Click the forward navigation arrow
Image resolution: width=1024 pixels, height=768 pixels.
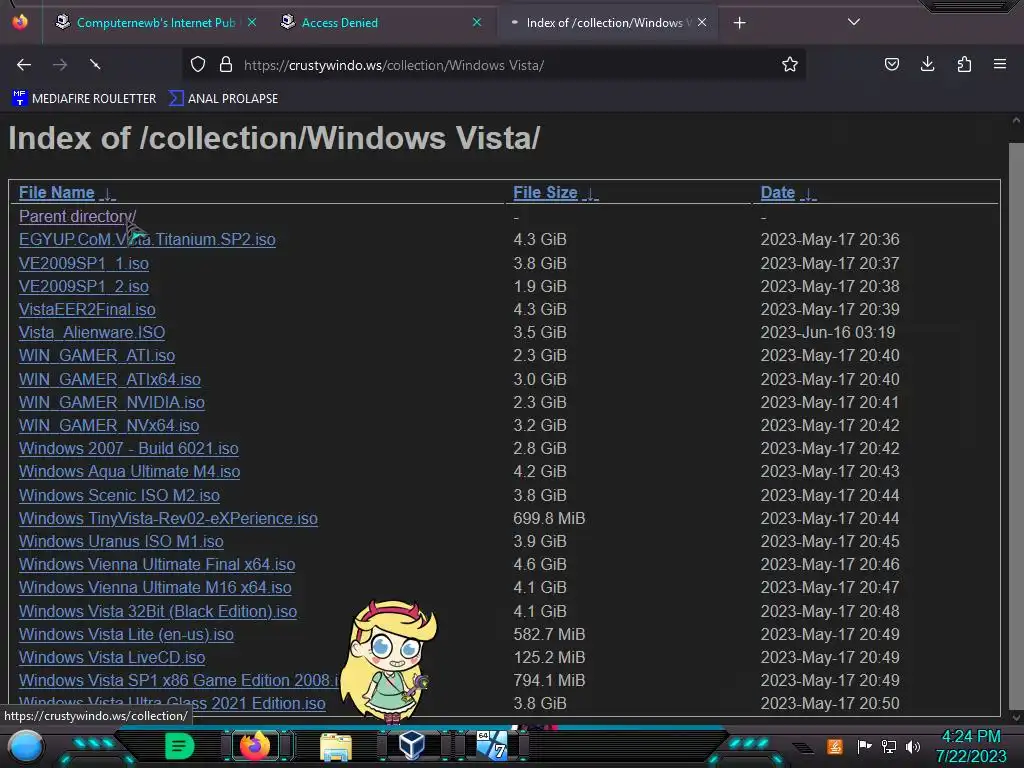[60, 65]
